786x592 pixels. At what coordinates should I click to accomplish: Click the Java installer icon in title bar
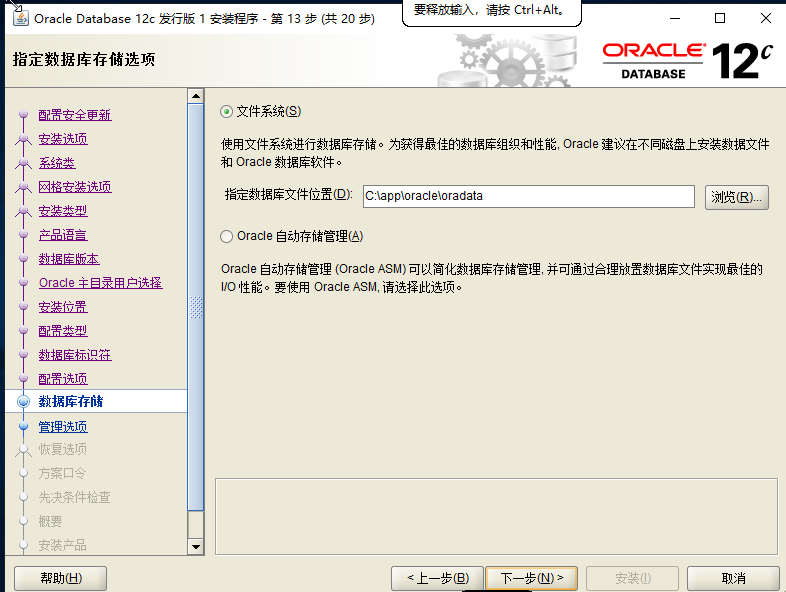(21, 18)
